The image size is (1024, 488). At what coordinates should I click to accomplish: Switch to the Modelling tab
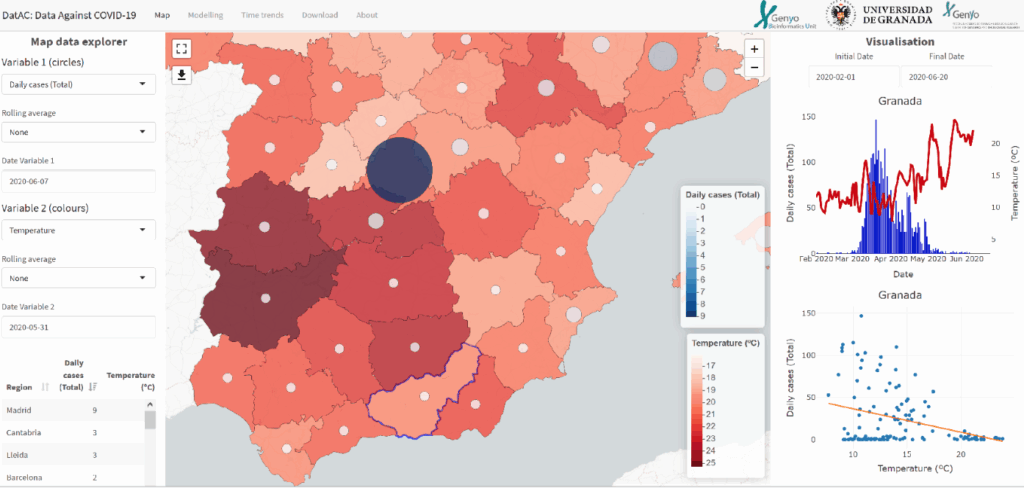point(205,15)
